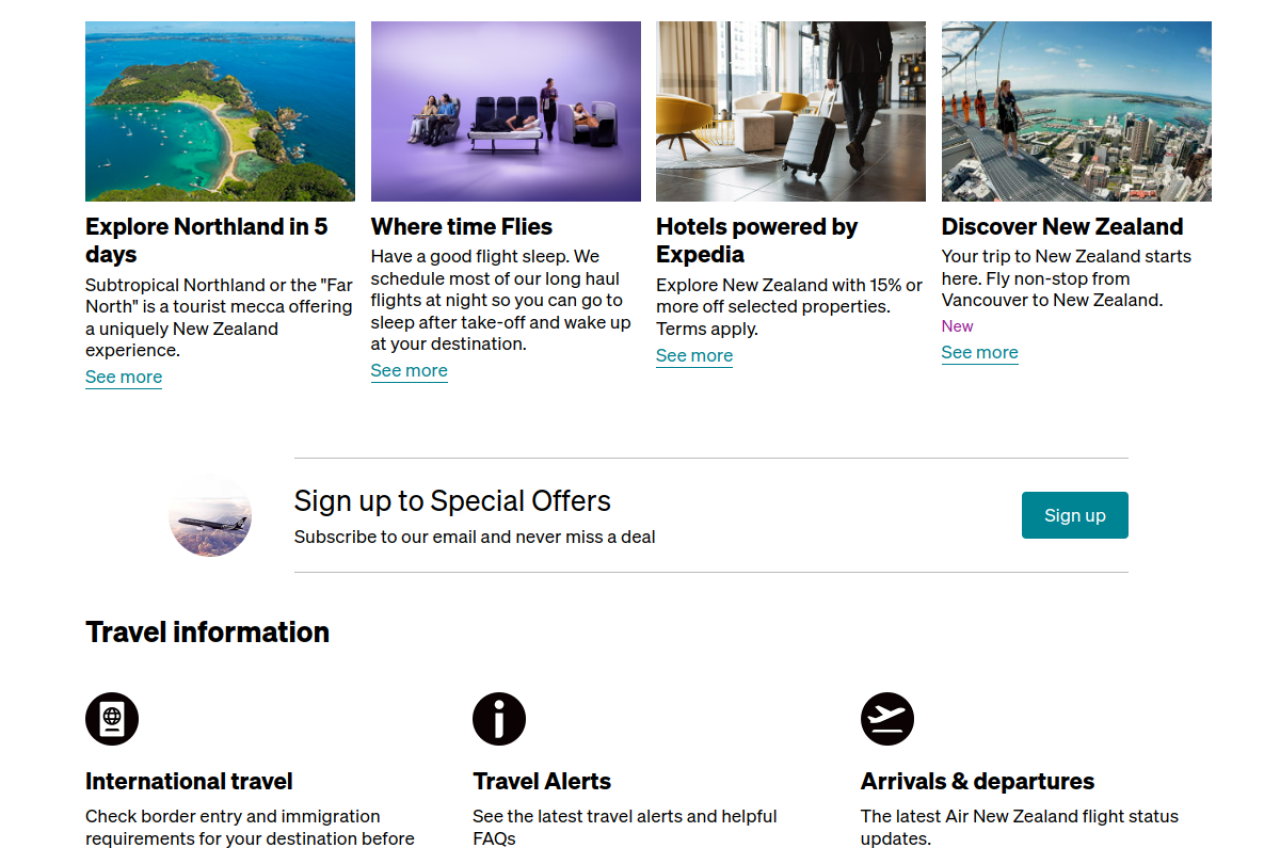The width and height of the screenshot is (1280, 853).
Task: Open the International travel heading link
Action: click(189, 781)
